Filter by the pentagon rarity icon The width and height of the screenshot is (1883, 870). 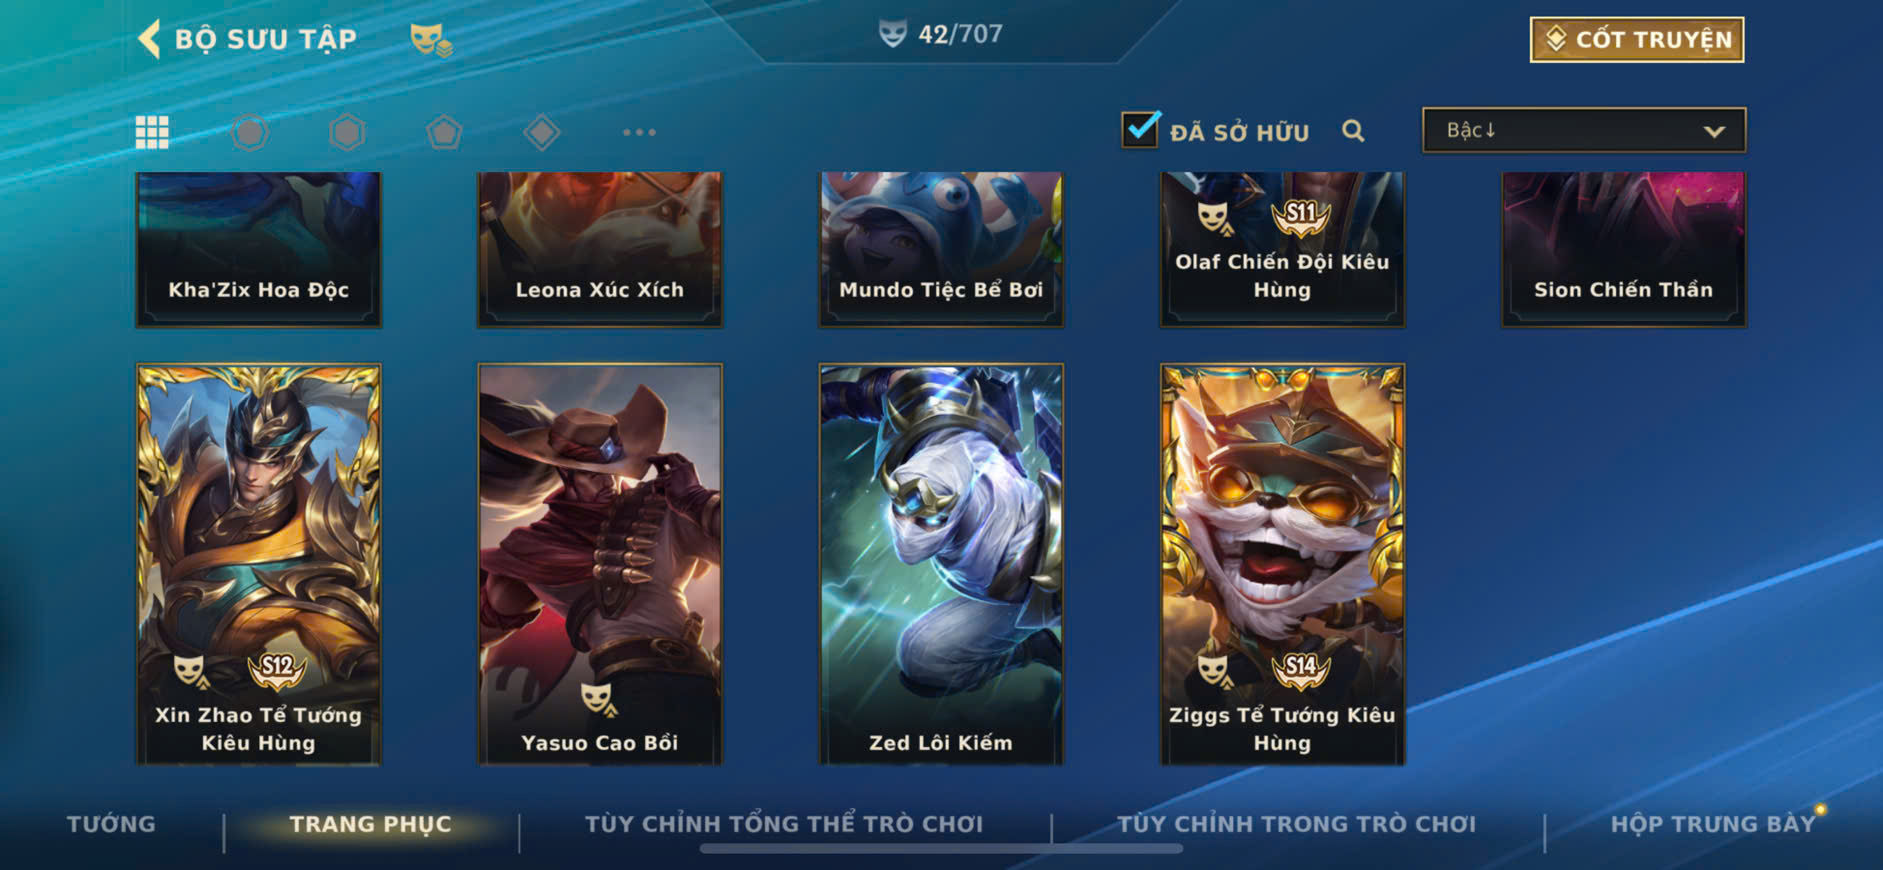point(444,132)
